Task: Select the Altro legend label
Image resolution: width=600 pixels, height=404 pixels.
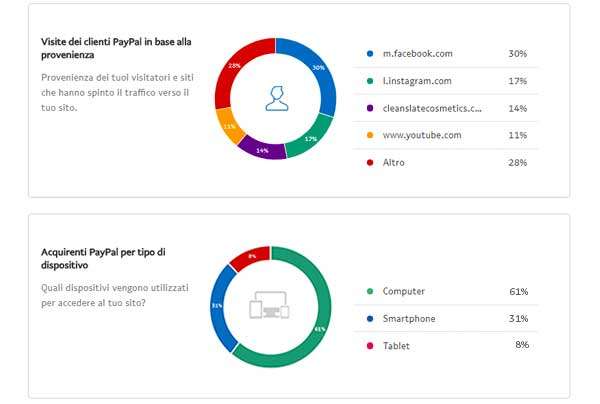Action: point(394,162)
